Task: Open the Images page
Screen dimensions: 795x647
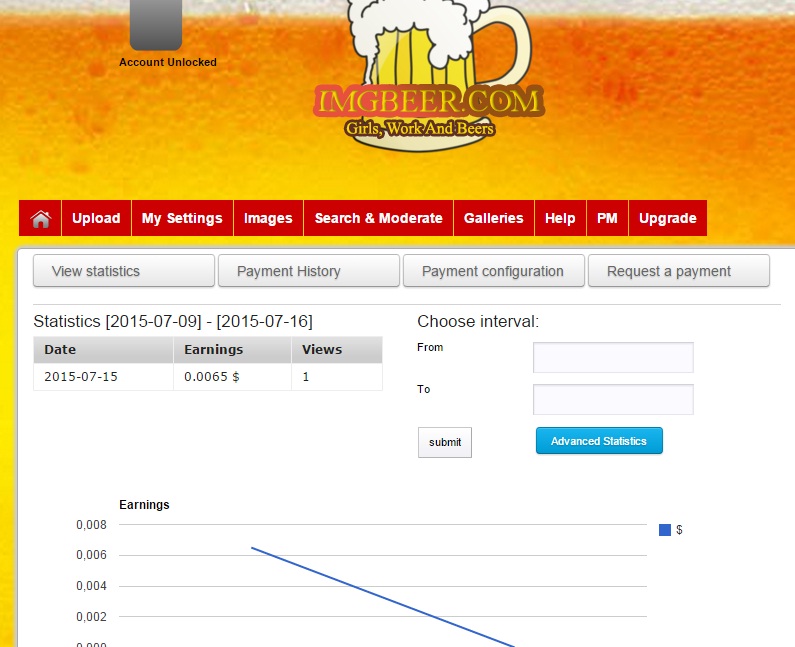Action: (268, 219)
